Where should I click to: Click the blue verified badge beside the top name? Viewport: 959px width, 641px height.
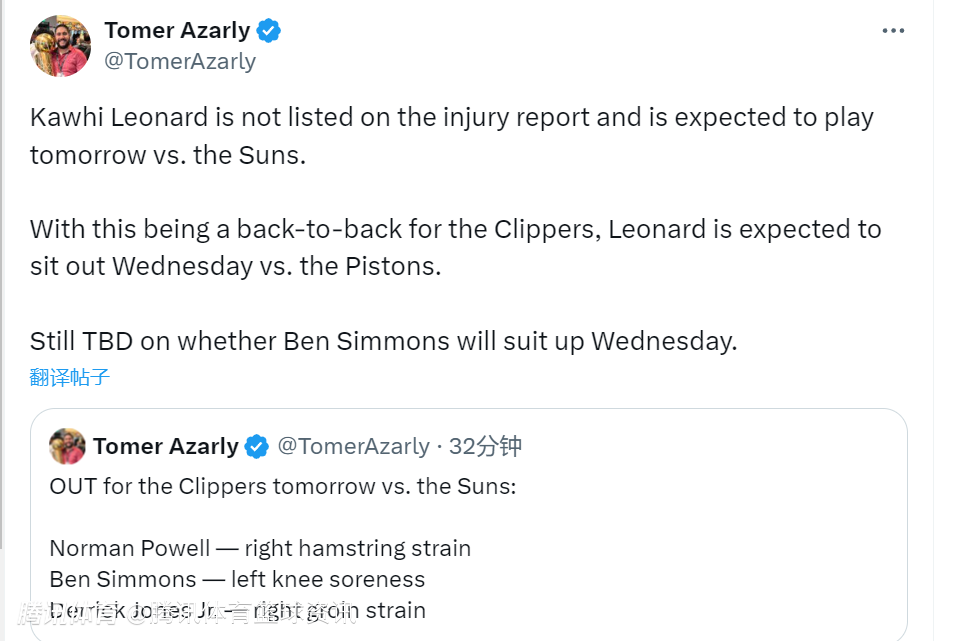tap(268, 31)
